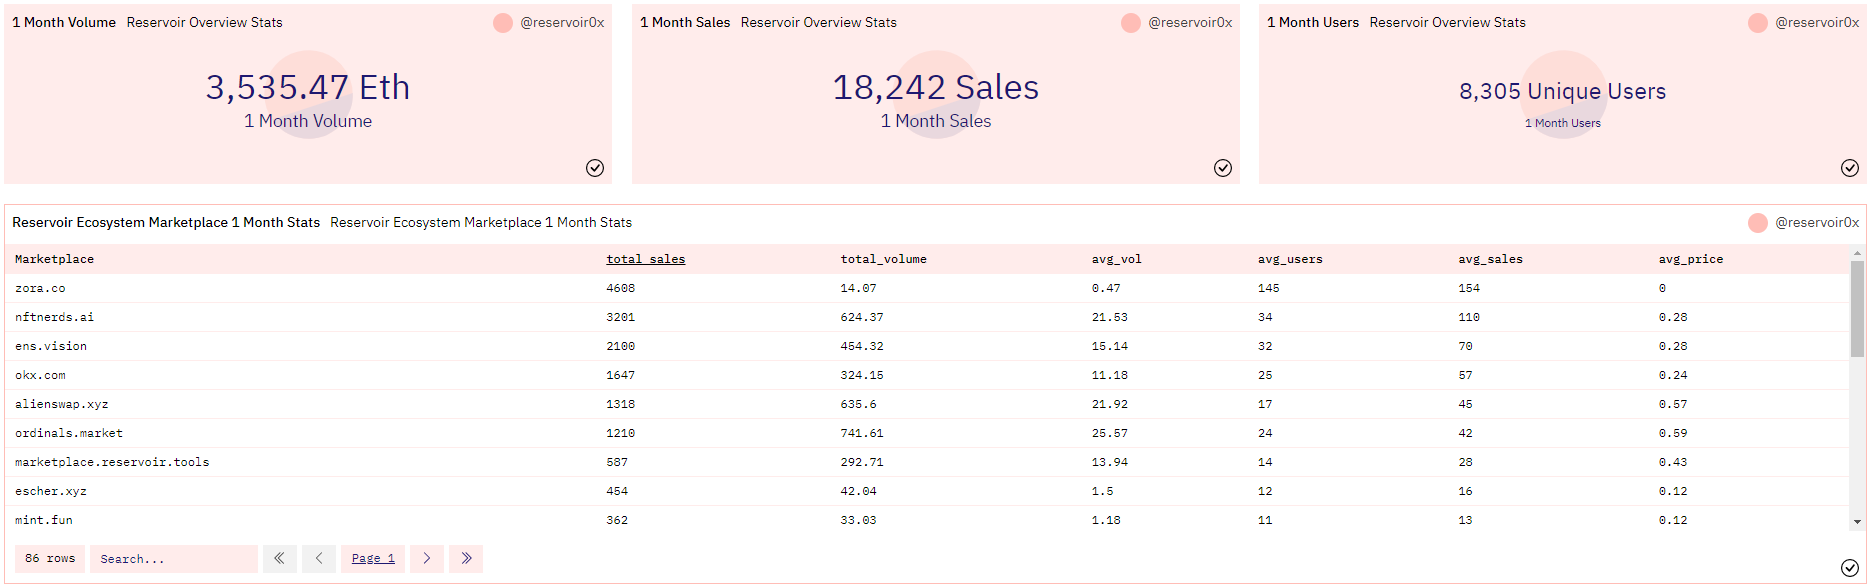Click total_sales value 4608
Image resolution: width=1871 pixels, height=587 pixels.
click(620, 288)
